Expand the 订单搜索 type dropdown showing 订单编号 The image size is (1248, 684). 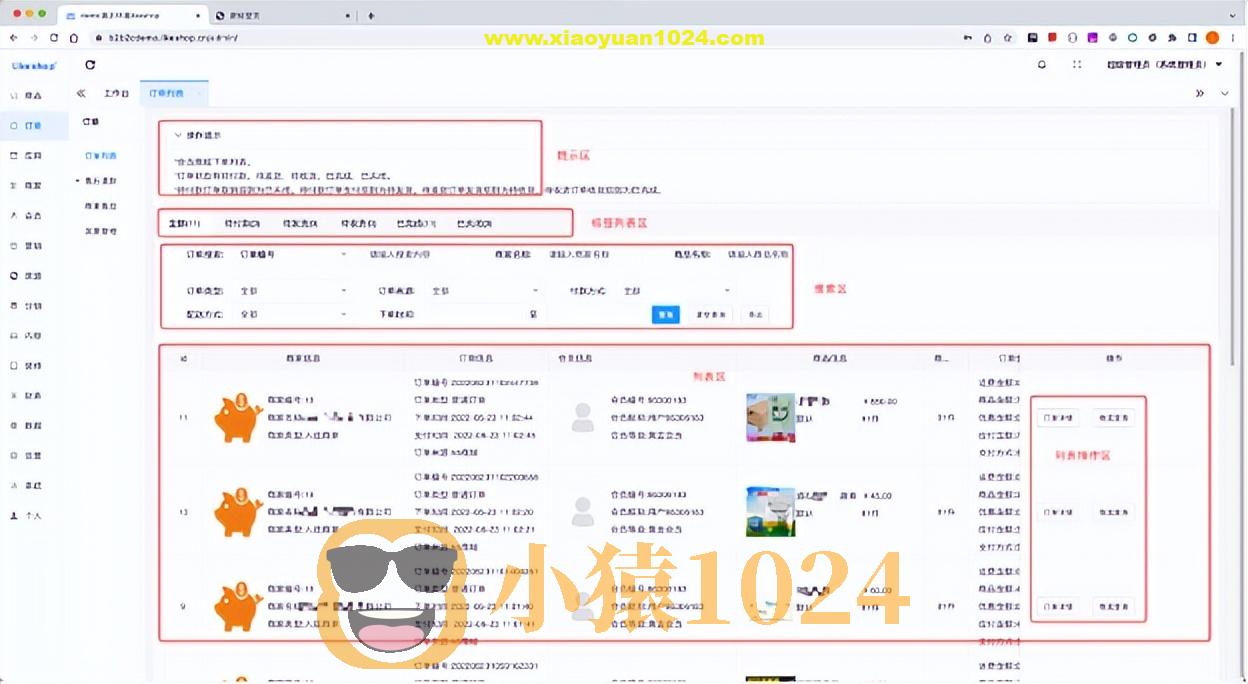tap(292, 254)
